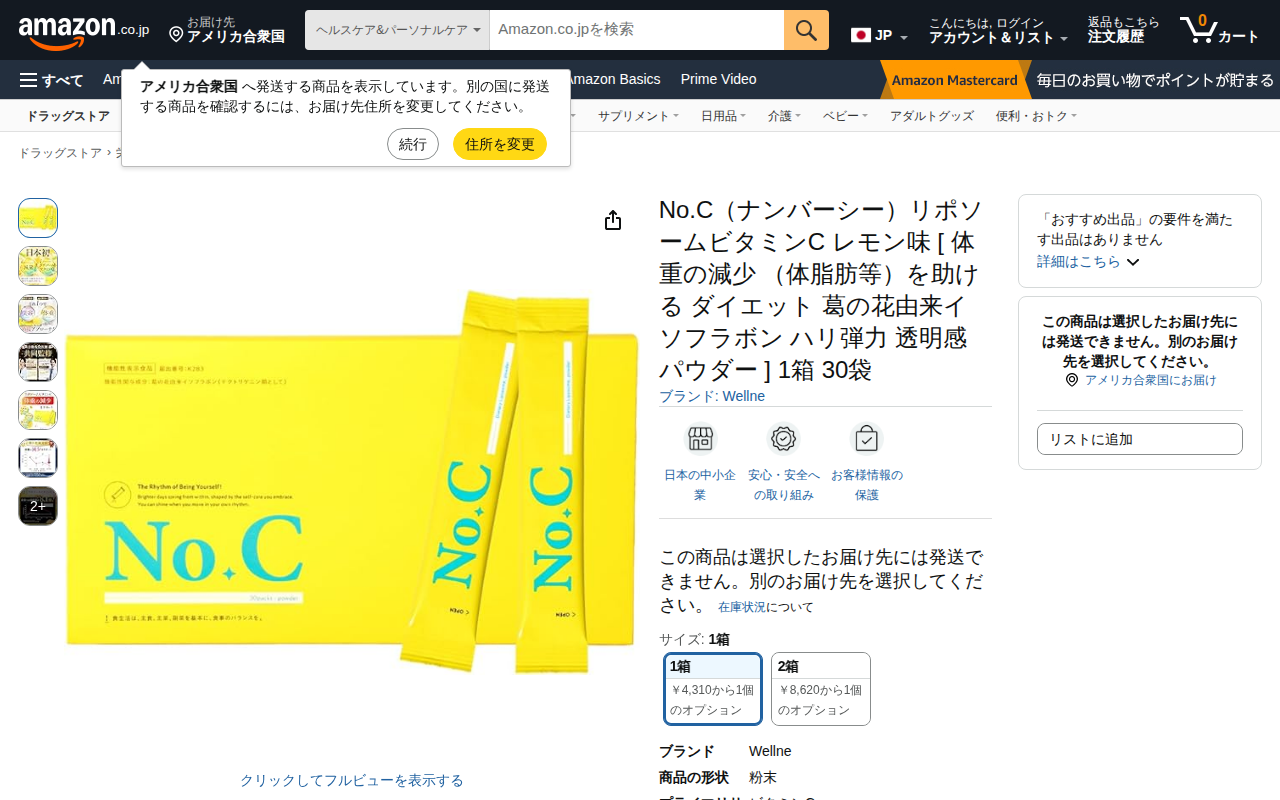Screen dimensions: 1280x800
Task: Click the 日本の中小企業 store icon
Action: tap(700, 439)
